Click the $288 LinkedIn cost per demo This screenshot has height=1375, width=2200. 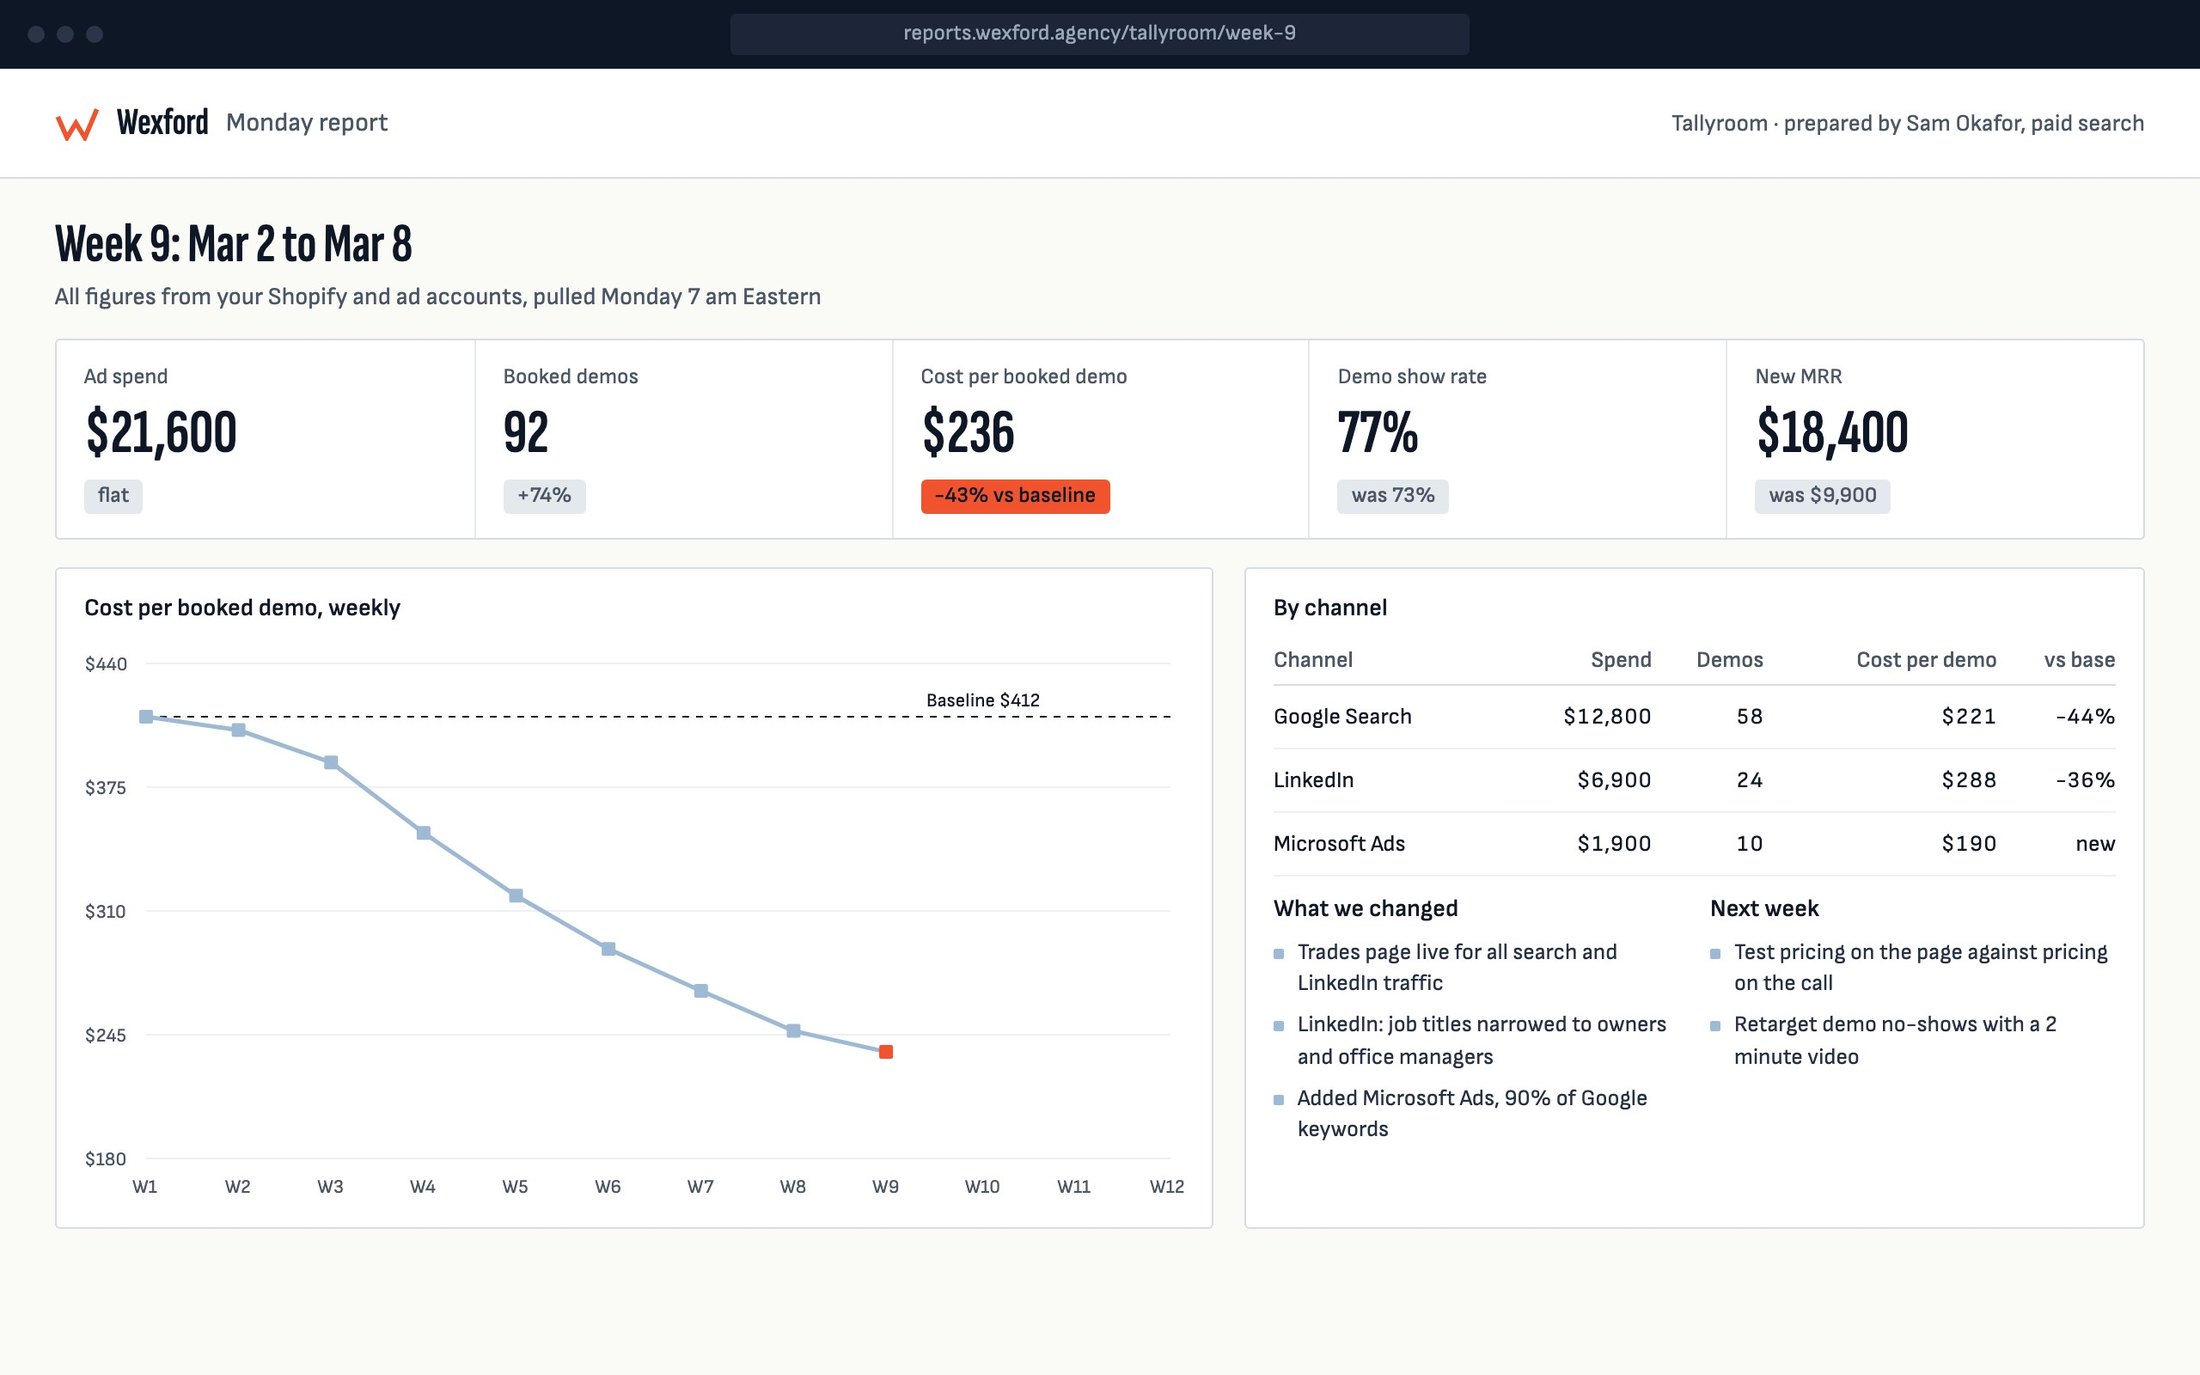pyautogui.click(x=1969, y=780)
